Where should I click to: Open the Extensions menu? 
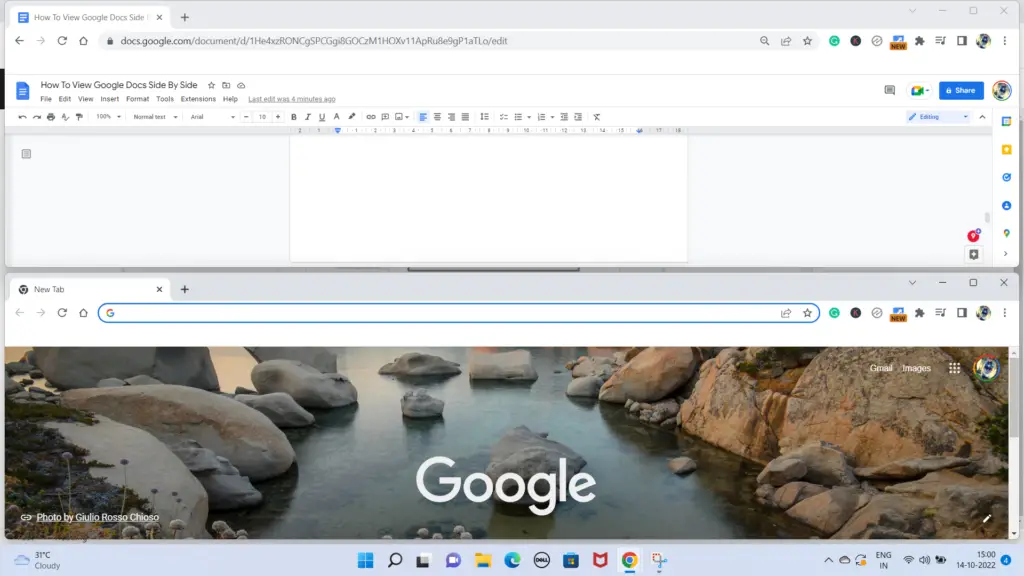point(198,99)
